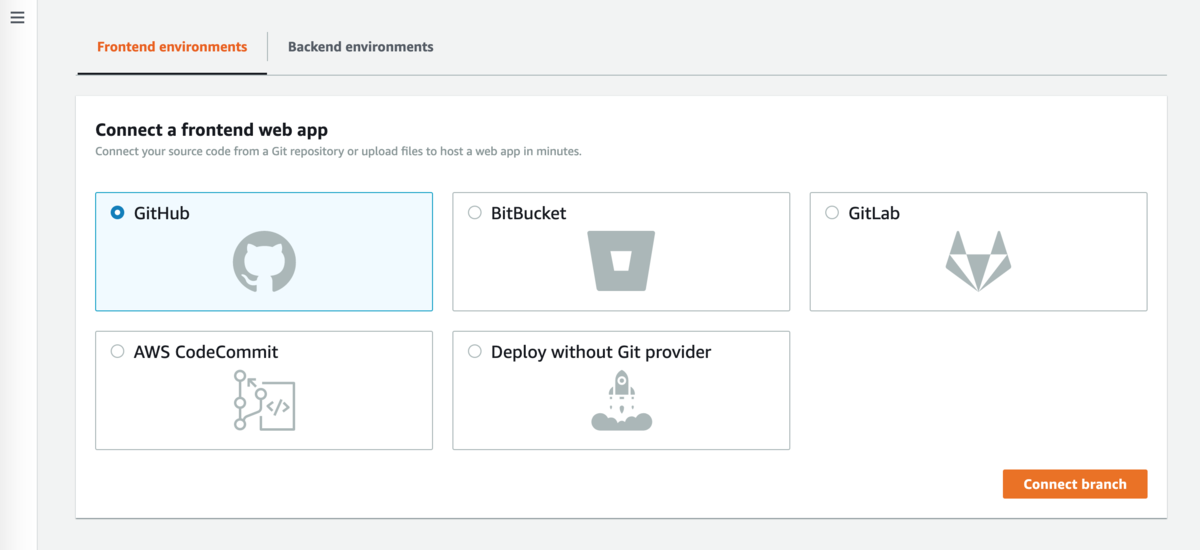Click the AWS CodeCommit label text
Screen dimensions: 1200x550
206,352
